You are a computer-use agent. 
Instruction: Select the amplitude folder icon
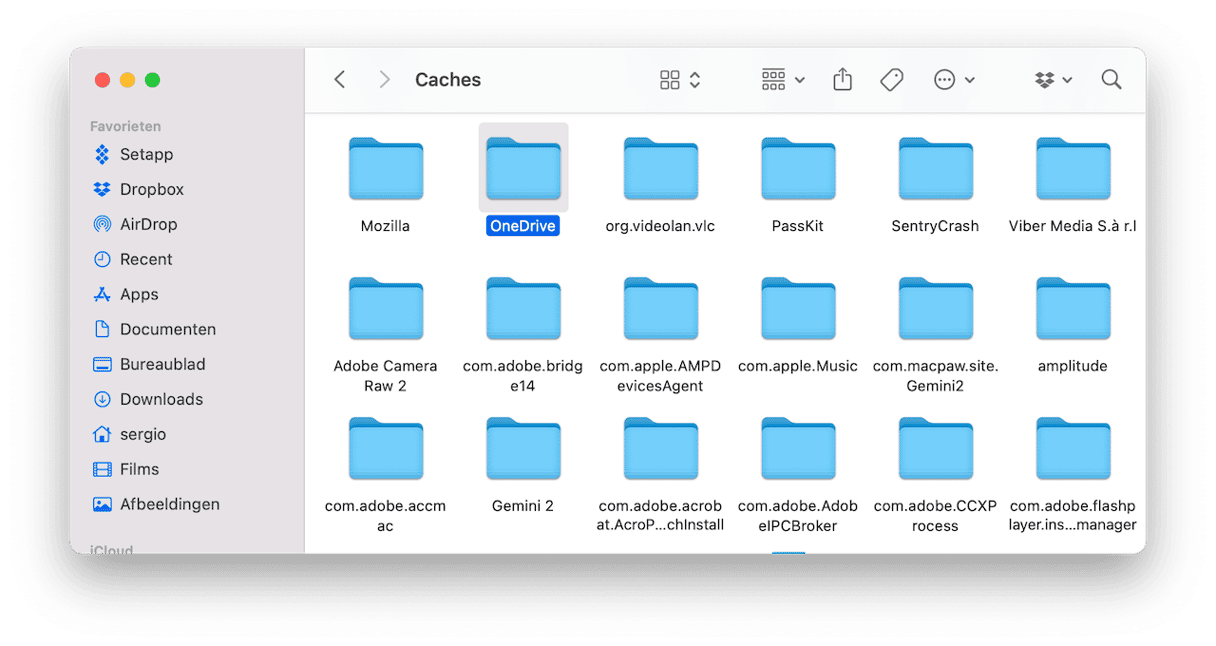[x=1073, y=309]
